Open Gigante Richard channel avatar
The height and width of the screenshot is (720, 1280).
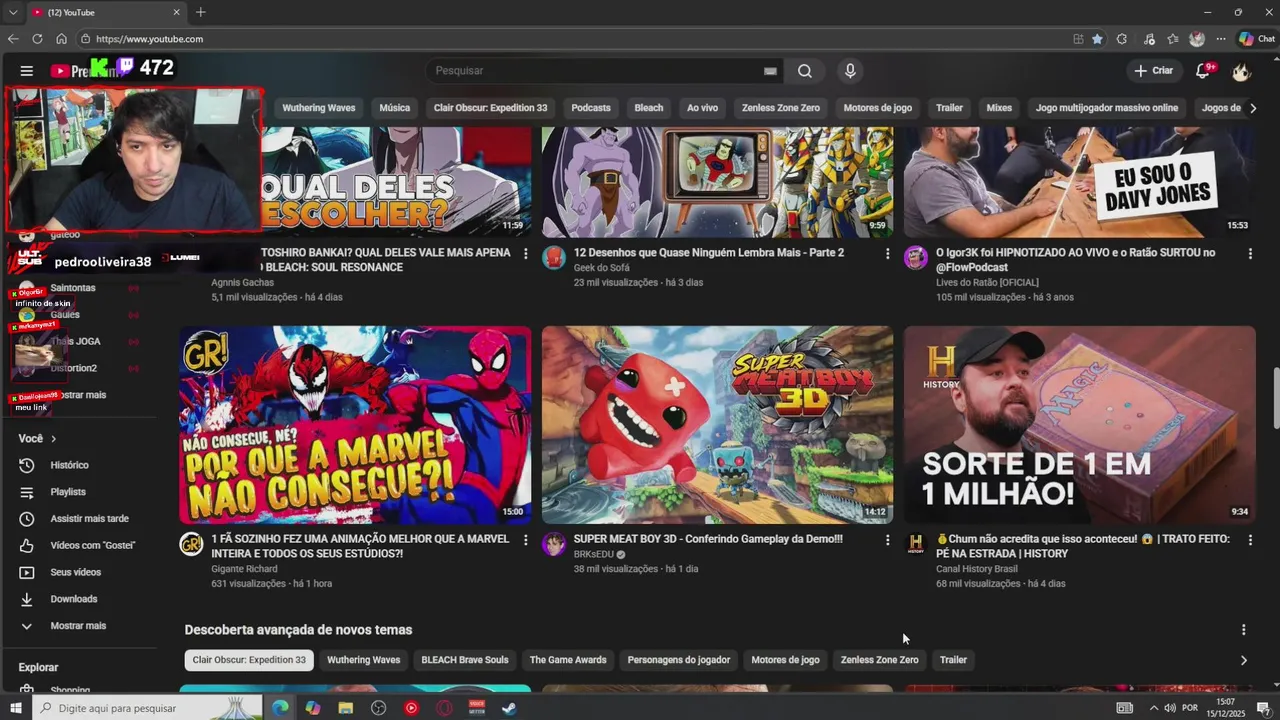(191, 544)
